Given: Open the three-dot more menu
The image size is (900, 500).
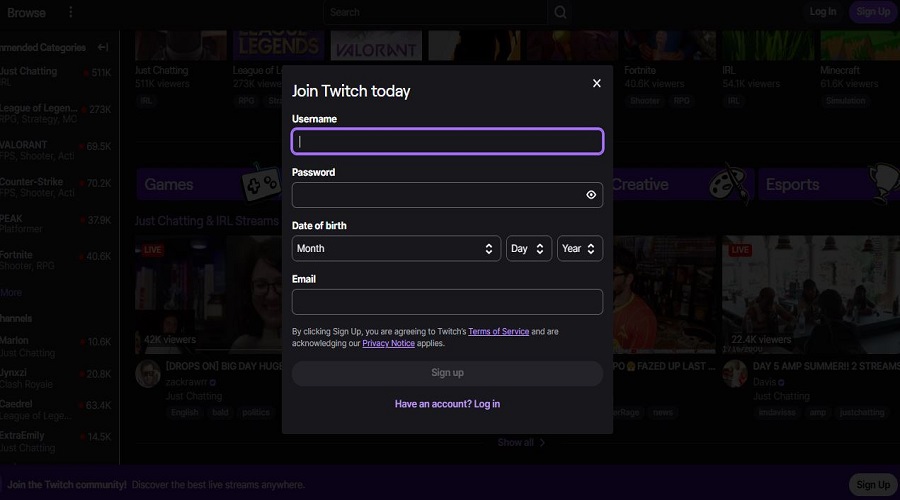Looking at the screenshot, I should click(x=71, y=12).
